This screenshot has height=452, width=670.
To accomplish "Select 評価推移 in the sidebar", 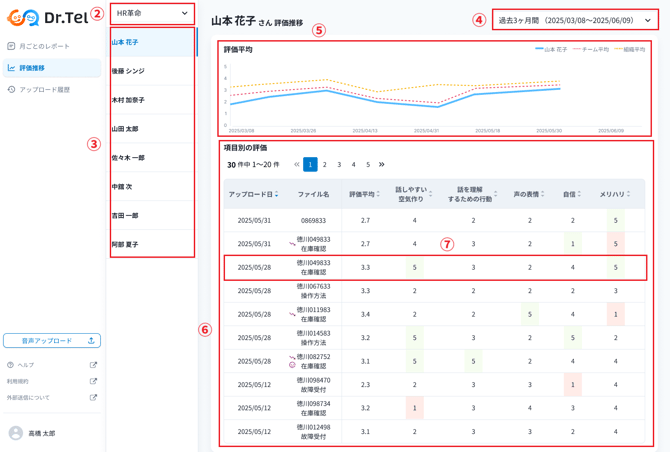I will pos(52,68).
